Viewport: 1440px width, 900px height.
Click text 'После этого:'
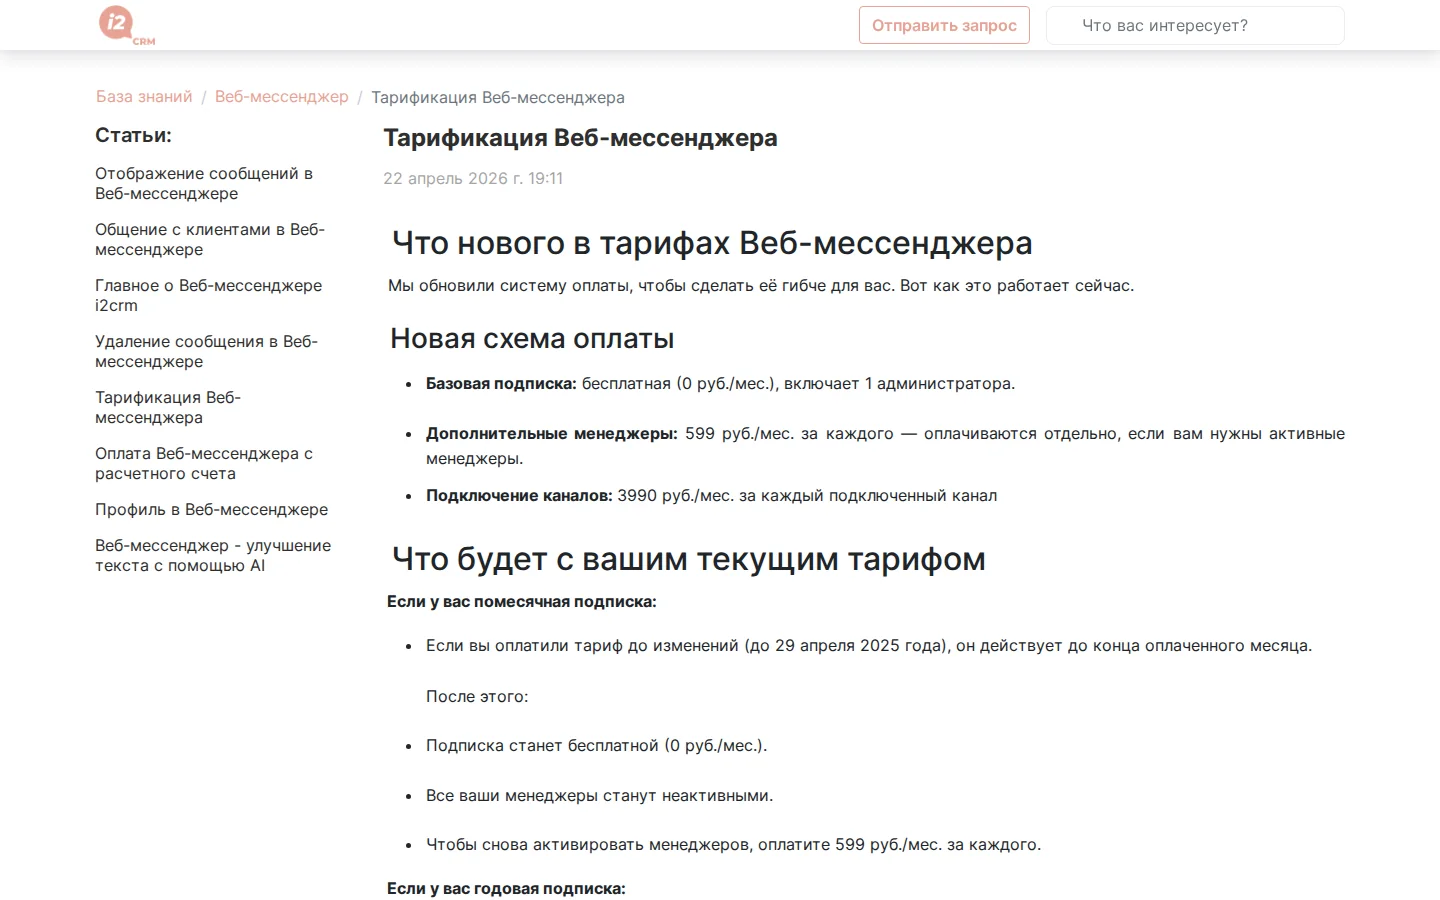[x=477, y=696]
